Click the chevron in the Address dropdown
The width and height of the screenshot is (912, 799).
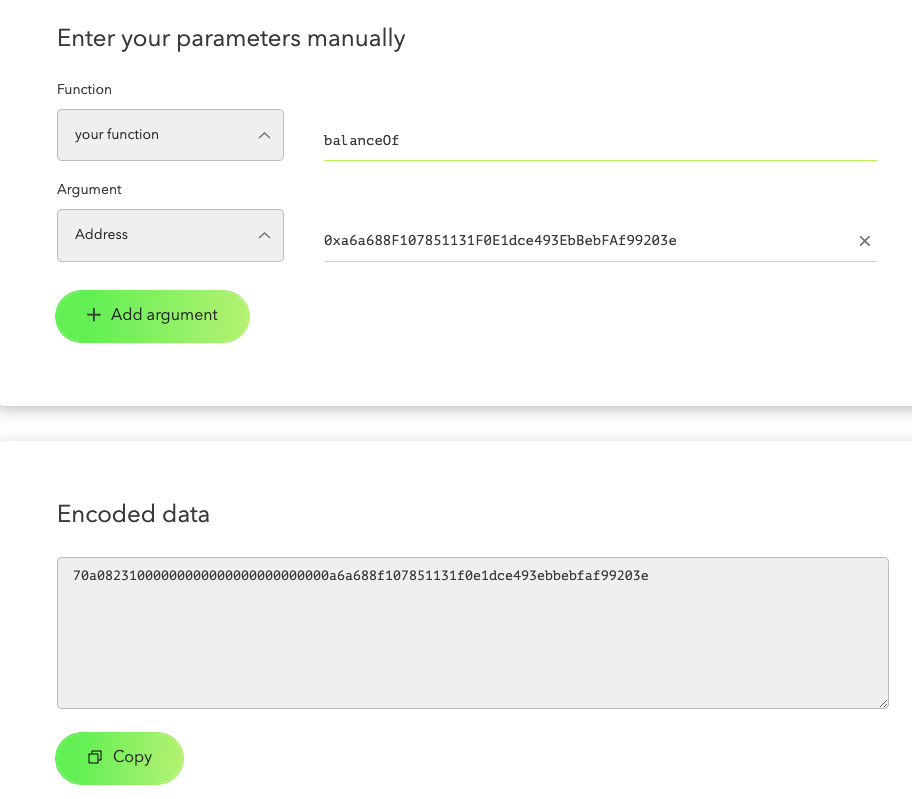point(264,235)
